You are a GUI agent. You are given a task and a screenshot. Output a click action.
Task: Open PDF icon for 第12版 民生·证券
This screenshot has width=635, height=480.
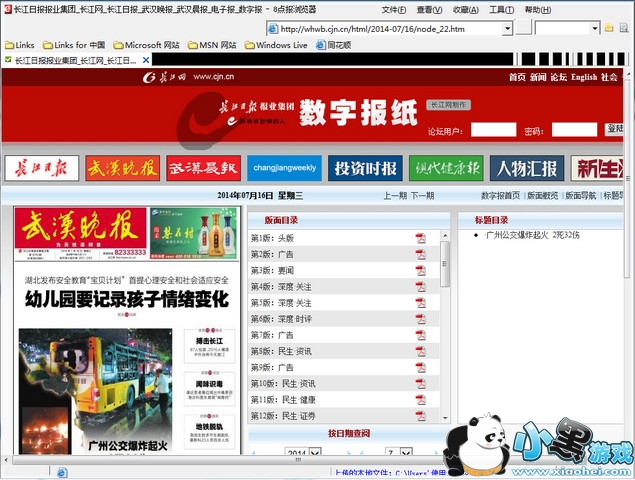[x=421, y=416]
